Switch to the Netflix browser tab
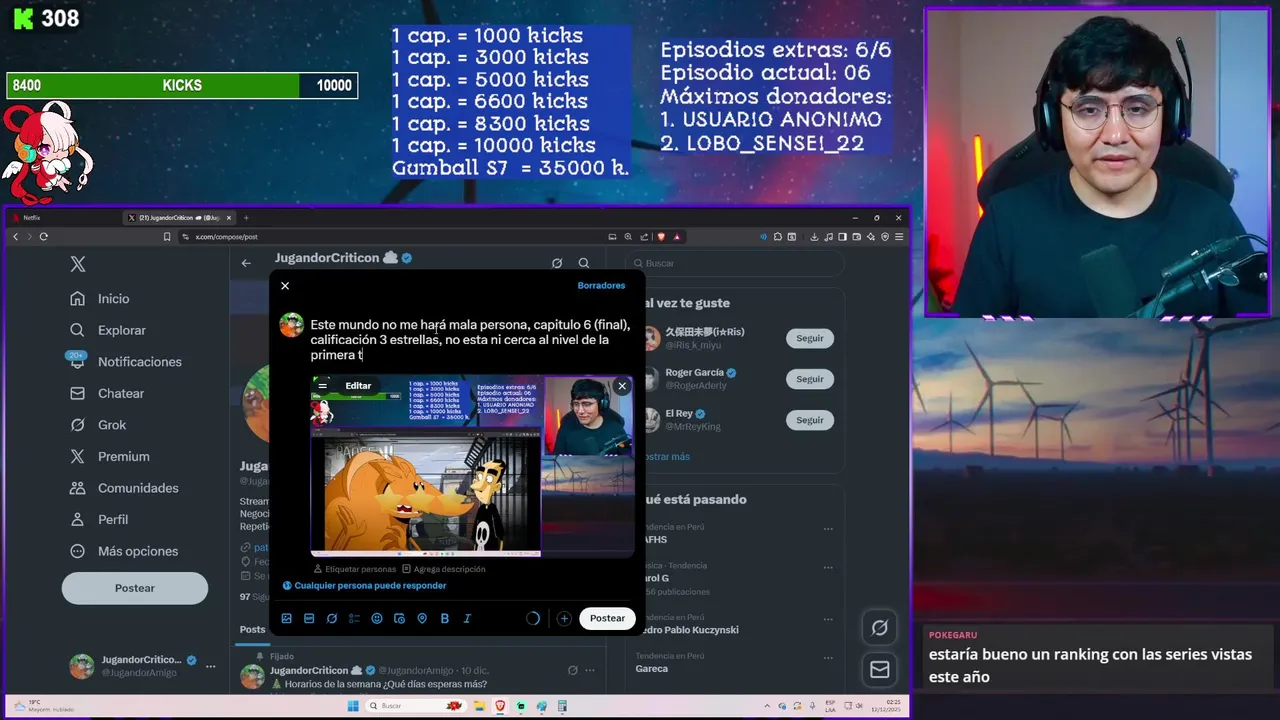The height and width of the screenshot is (720, 1280). [62, 218]
